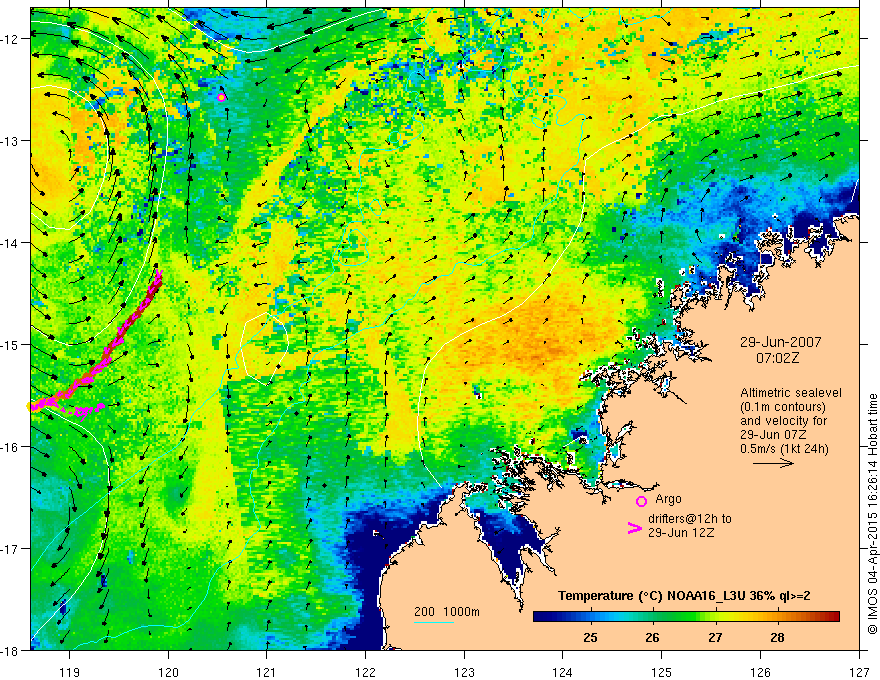Viewport: 880px width, 680px height.
Task: Click the color bar label '27'
Action: (x=715, y=637)
